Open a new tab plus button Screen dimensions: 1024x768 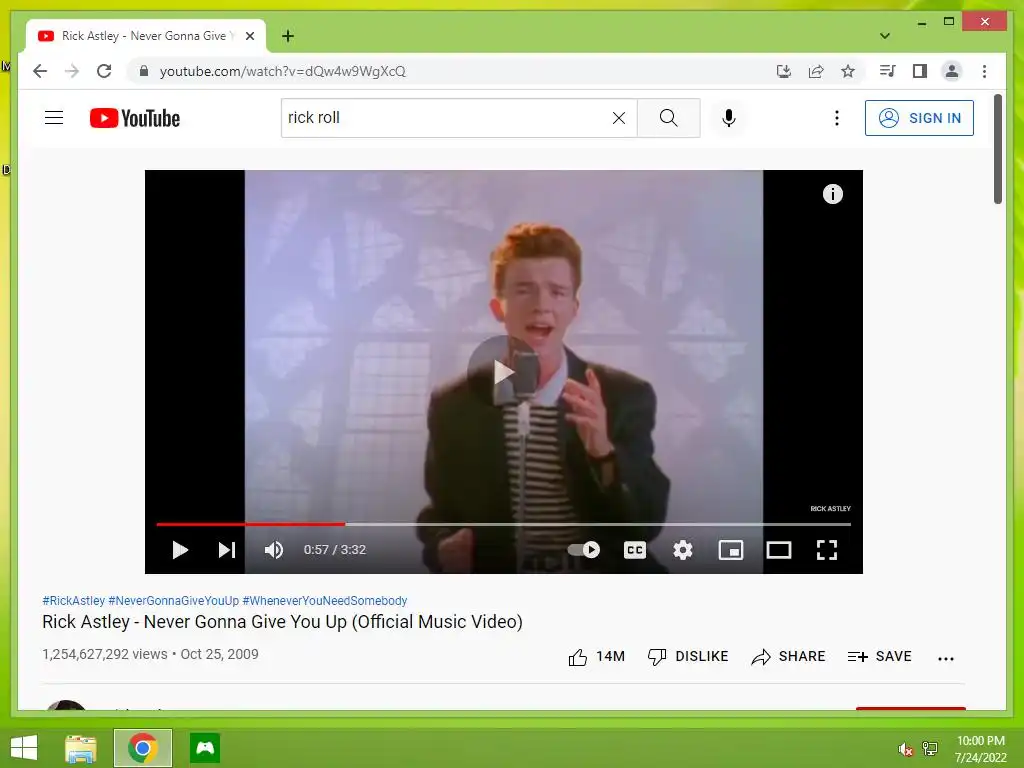[x=288, y=36]
